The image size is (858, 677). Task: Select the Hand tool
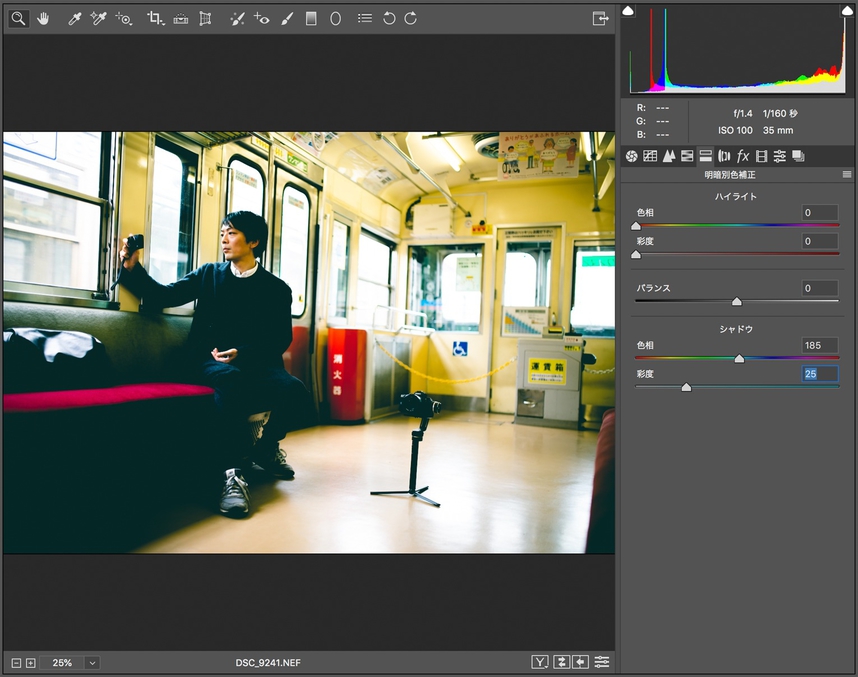point(43,18)
